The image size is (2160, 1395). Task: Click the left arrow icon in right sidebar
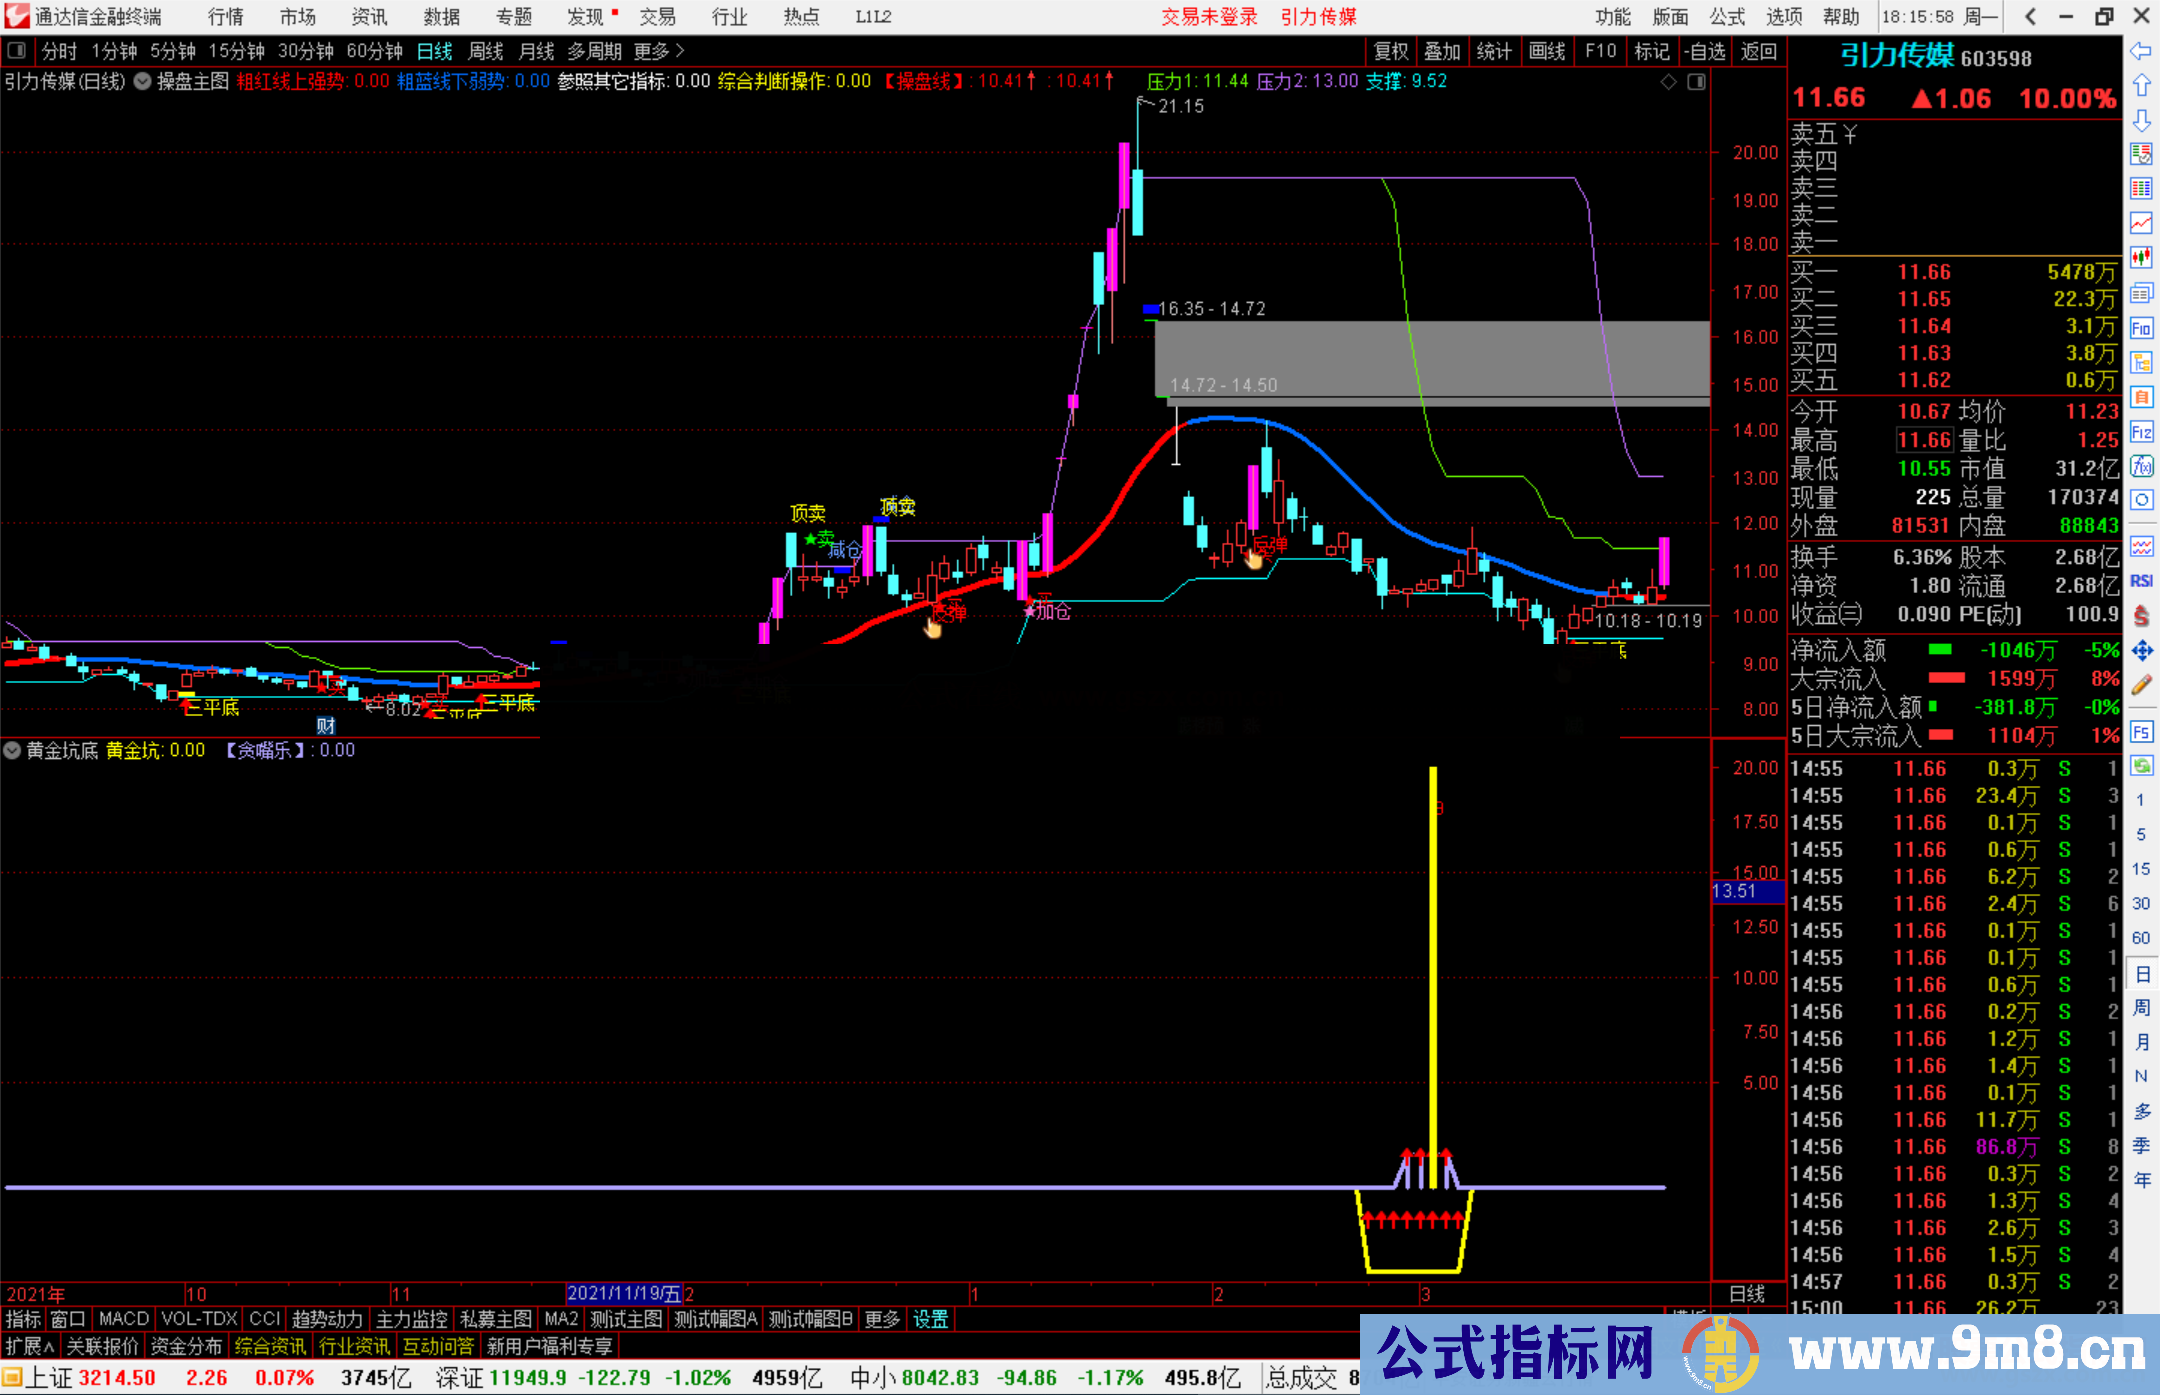[x=2141, y=51]
